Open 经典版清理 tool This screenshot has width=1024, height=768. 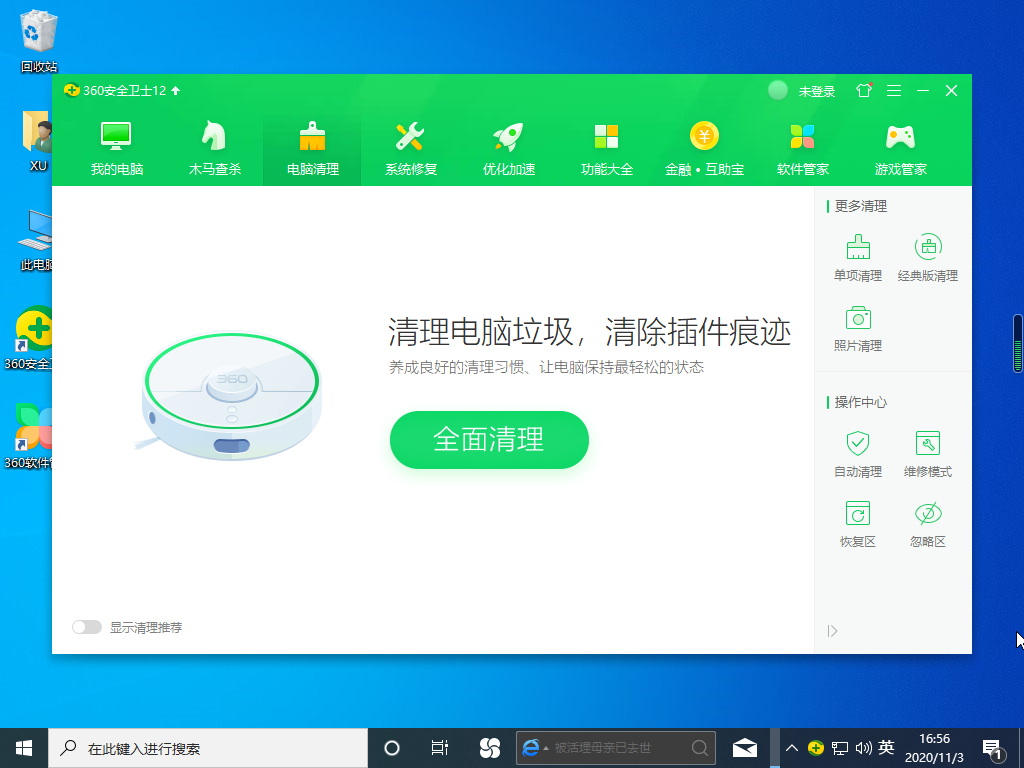(927, 258)
